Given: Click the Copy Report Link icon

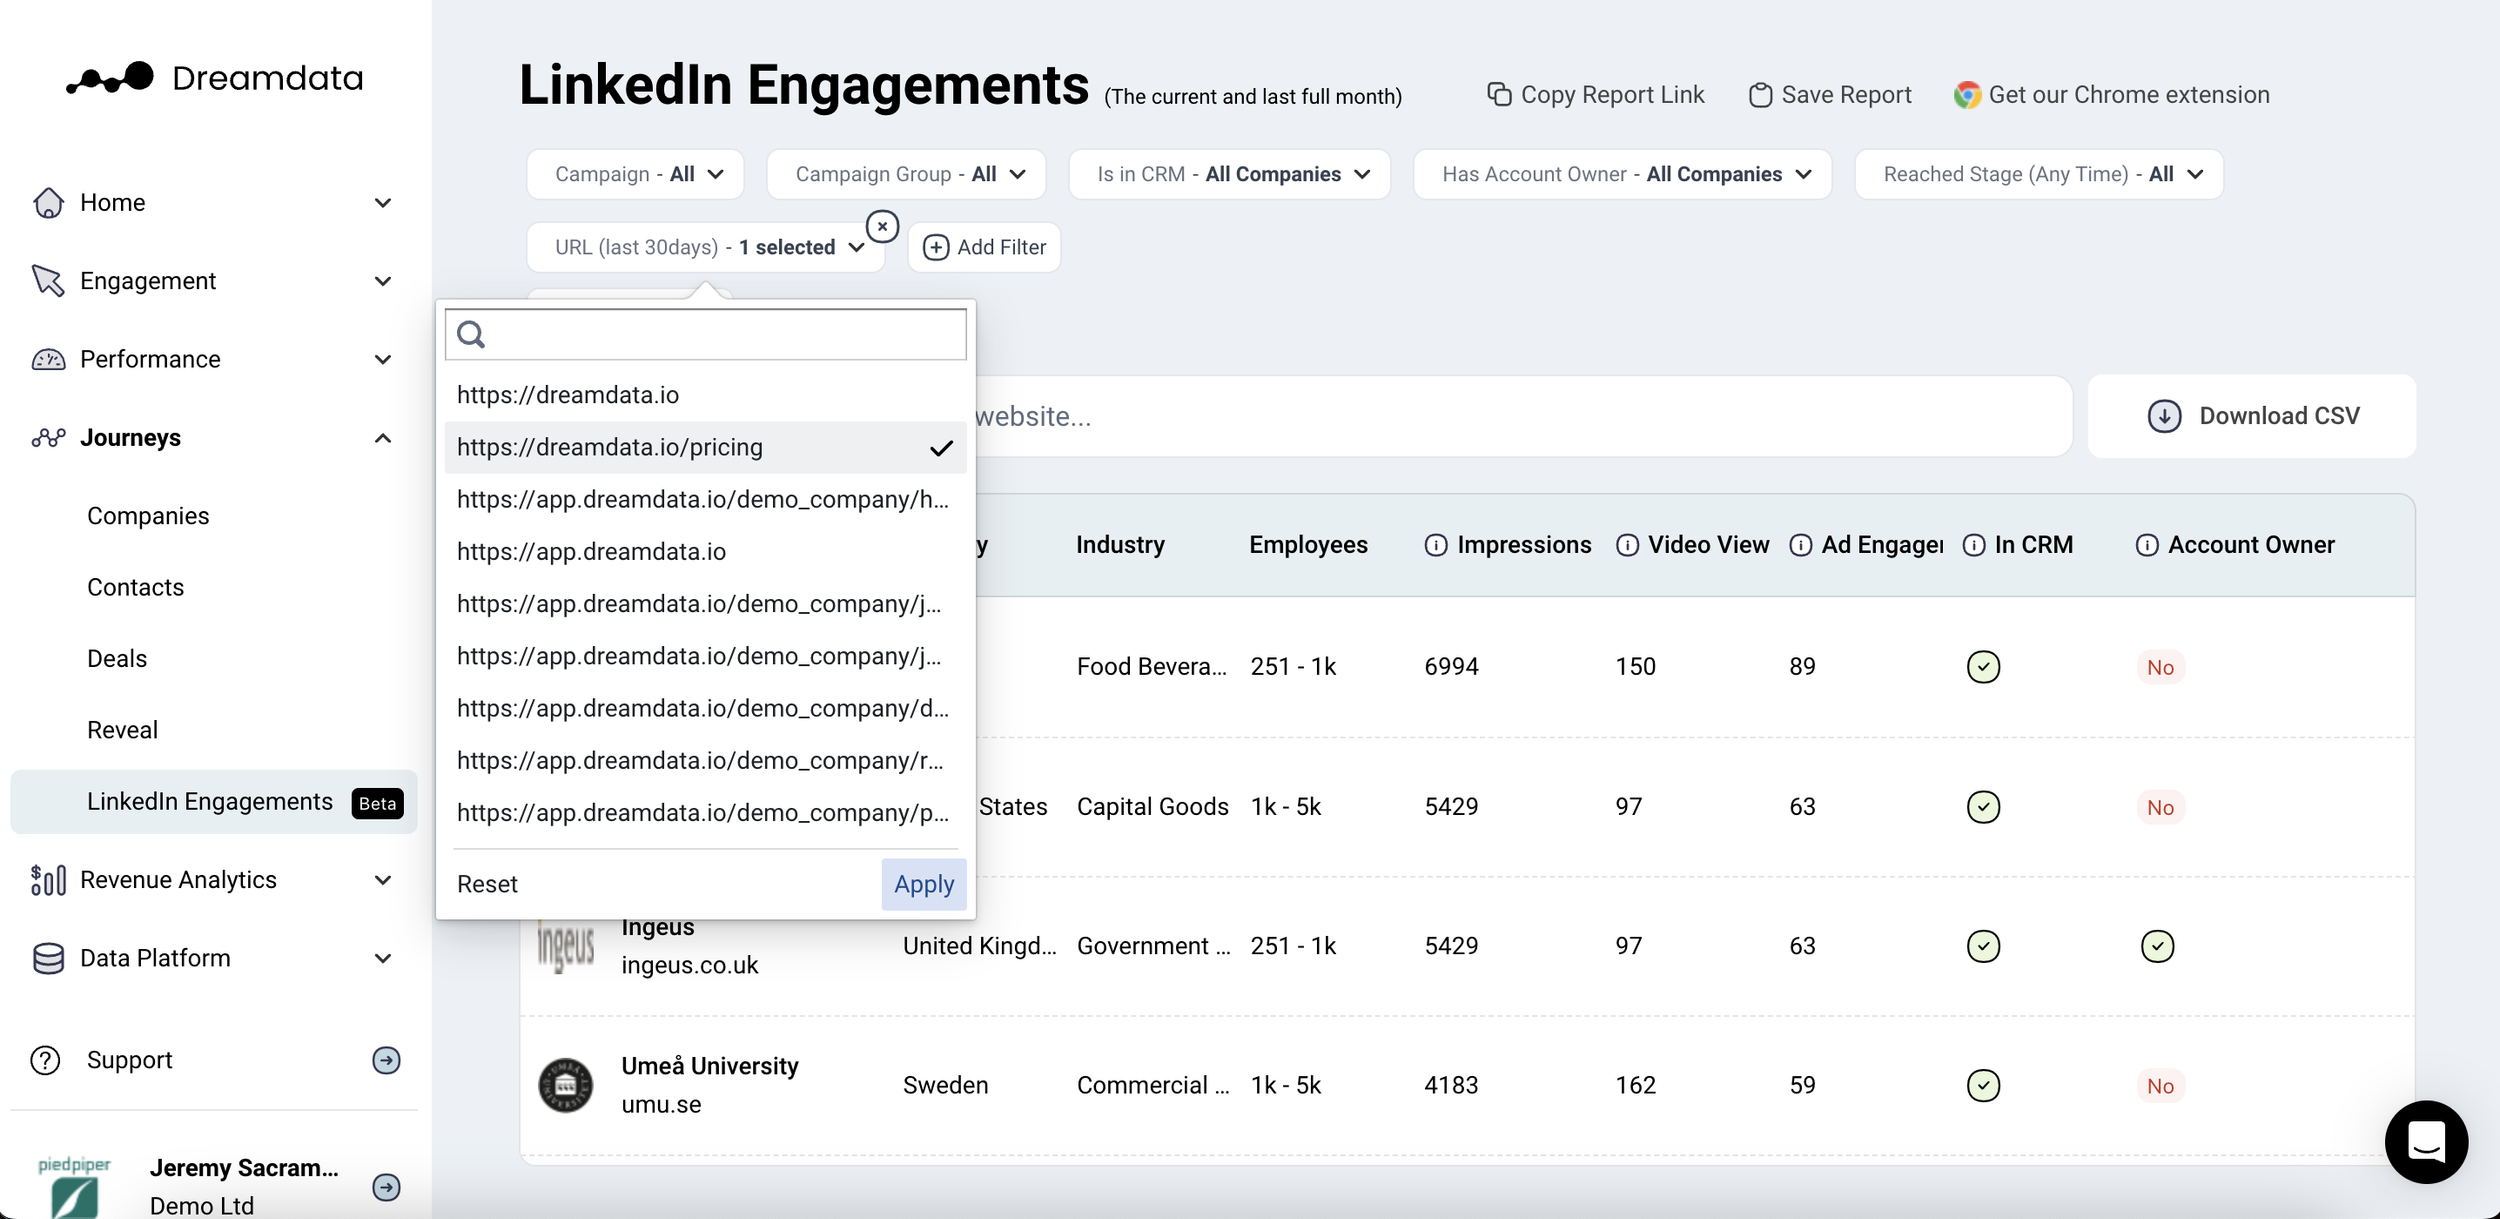Looking at the screenshot, I should tap(1498, 94).
